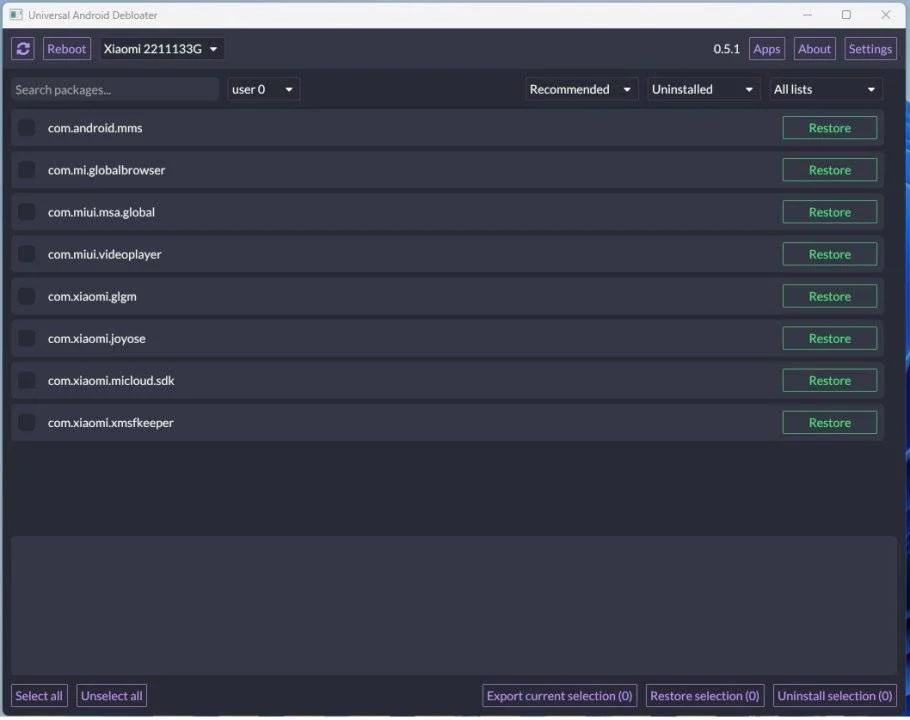This screenshot has height=720, width=910.
Task: Click the package description panel
Action: (454, 605)
